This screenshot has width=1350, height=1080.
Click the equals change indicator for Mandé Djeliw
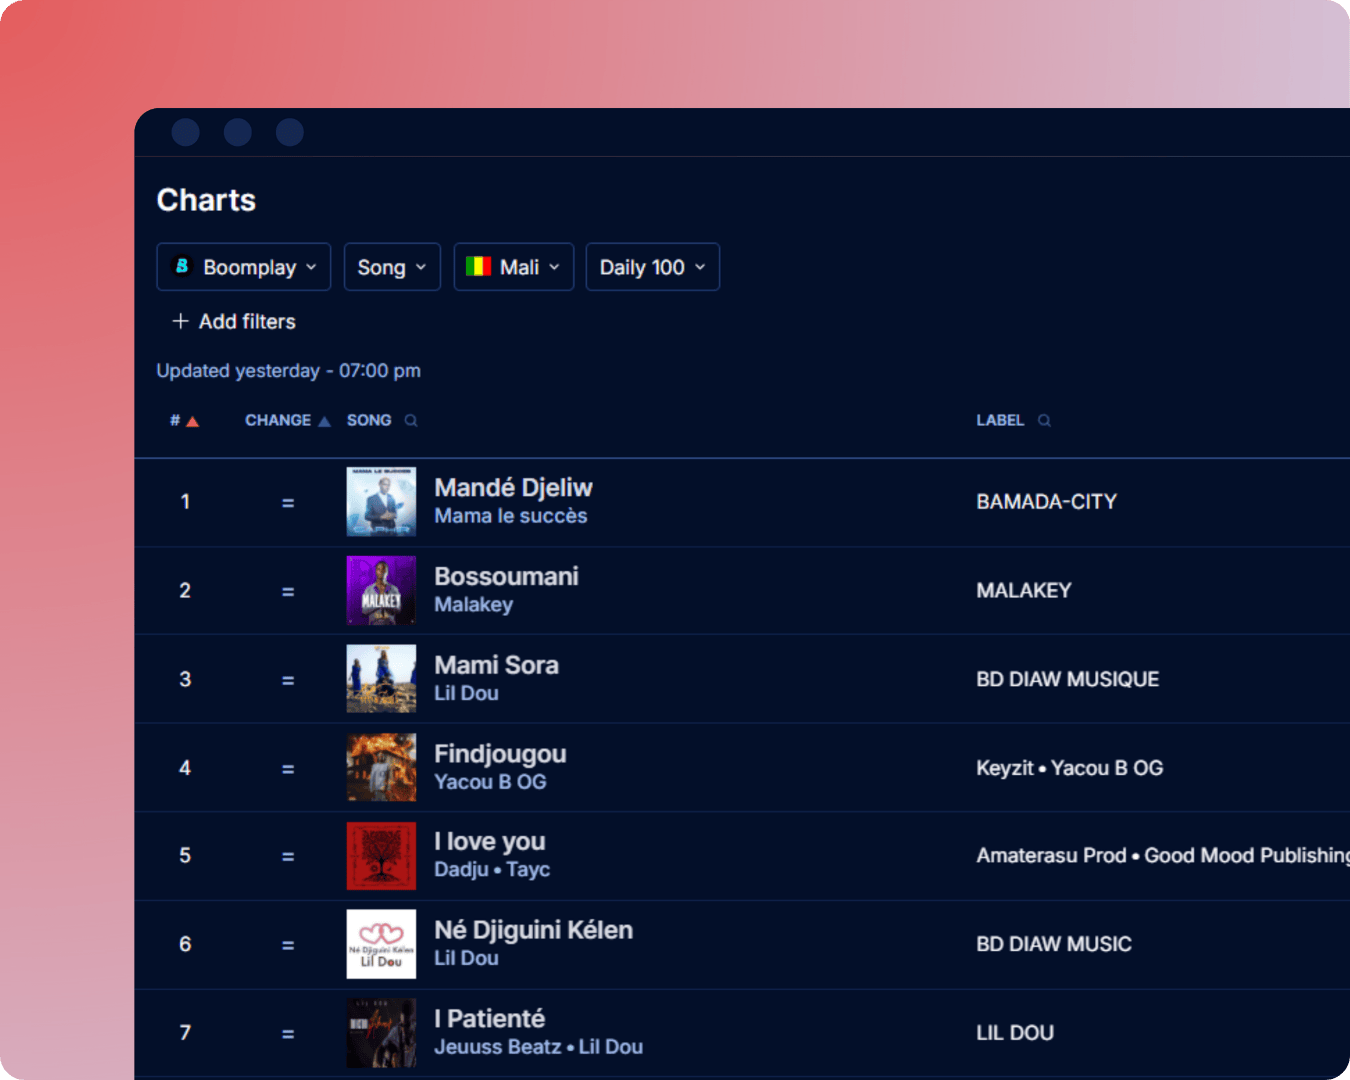288,502
